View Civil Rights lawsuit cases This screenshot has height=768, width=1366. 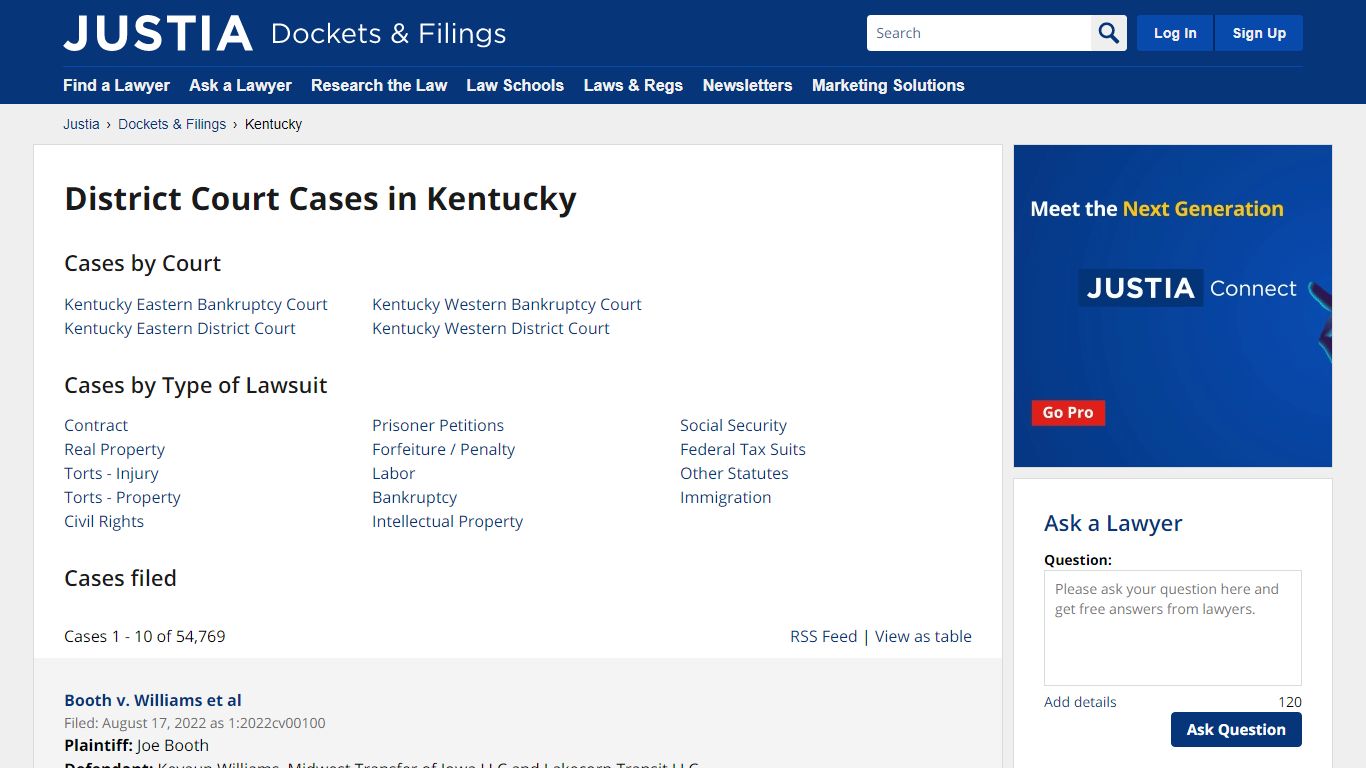[104, 521]
